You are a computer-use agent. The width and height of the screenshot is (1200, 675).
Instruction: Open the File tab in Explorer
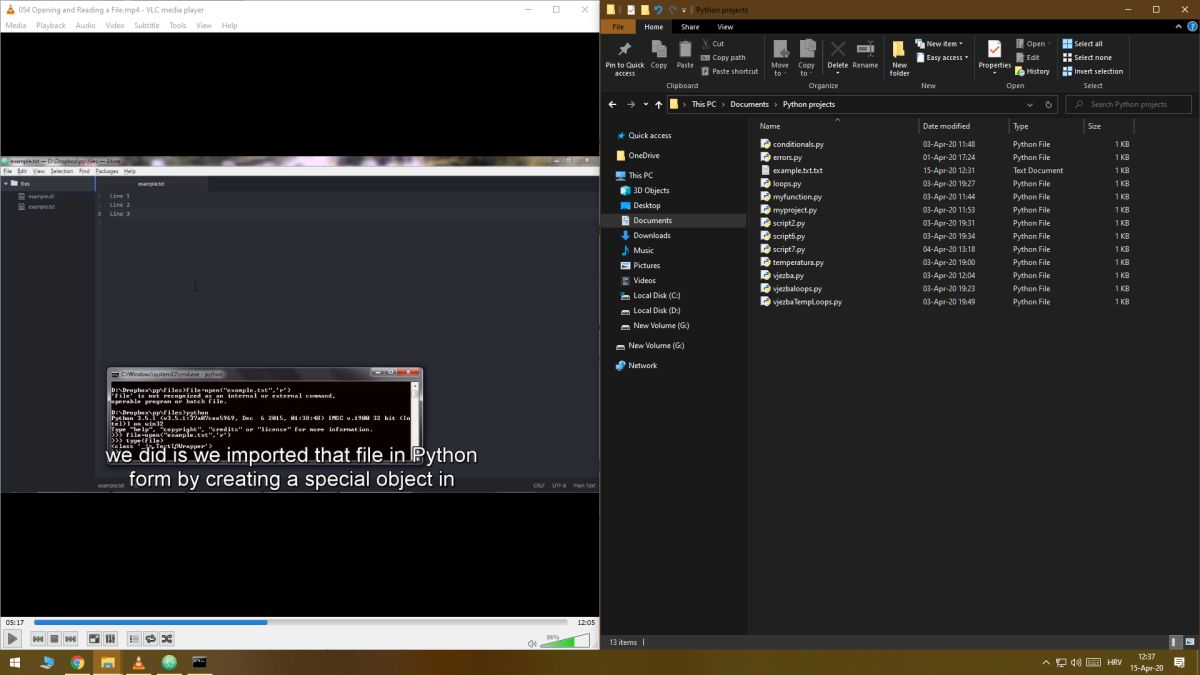click(x=618, y=27)
